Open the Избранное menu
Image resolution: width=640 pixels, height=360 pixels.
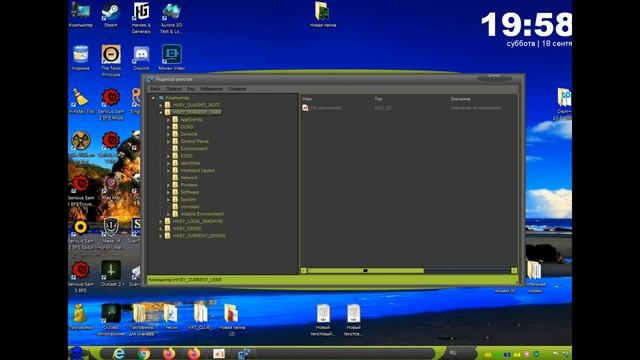pos(211,89)
